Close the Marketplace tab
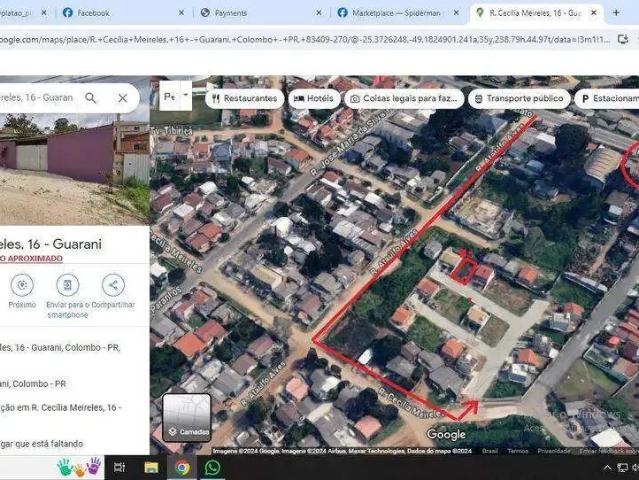 coord(456,13)
